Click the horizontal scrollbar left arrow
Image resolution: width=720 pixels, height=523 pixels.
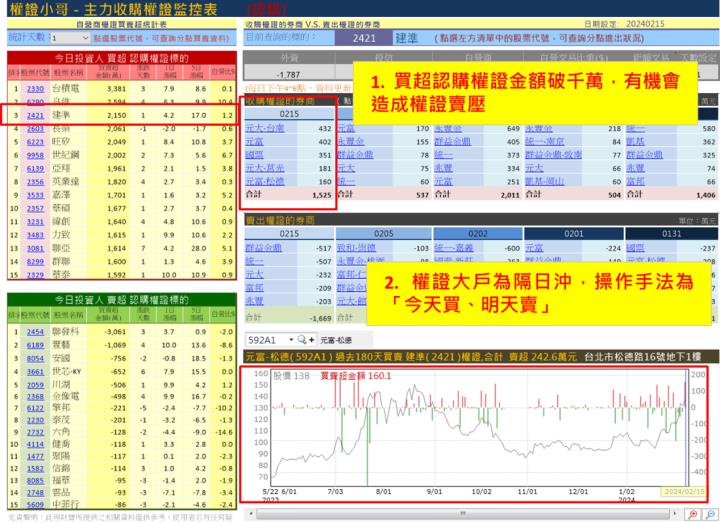[x=251, y=513]
